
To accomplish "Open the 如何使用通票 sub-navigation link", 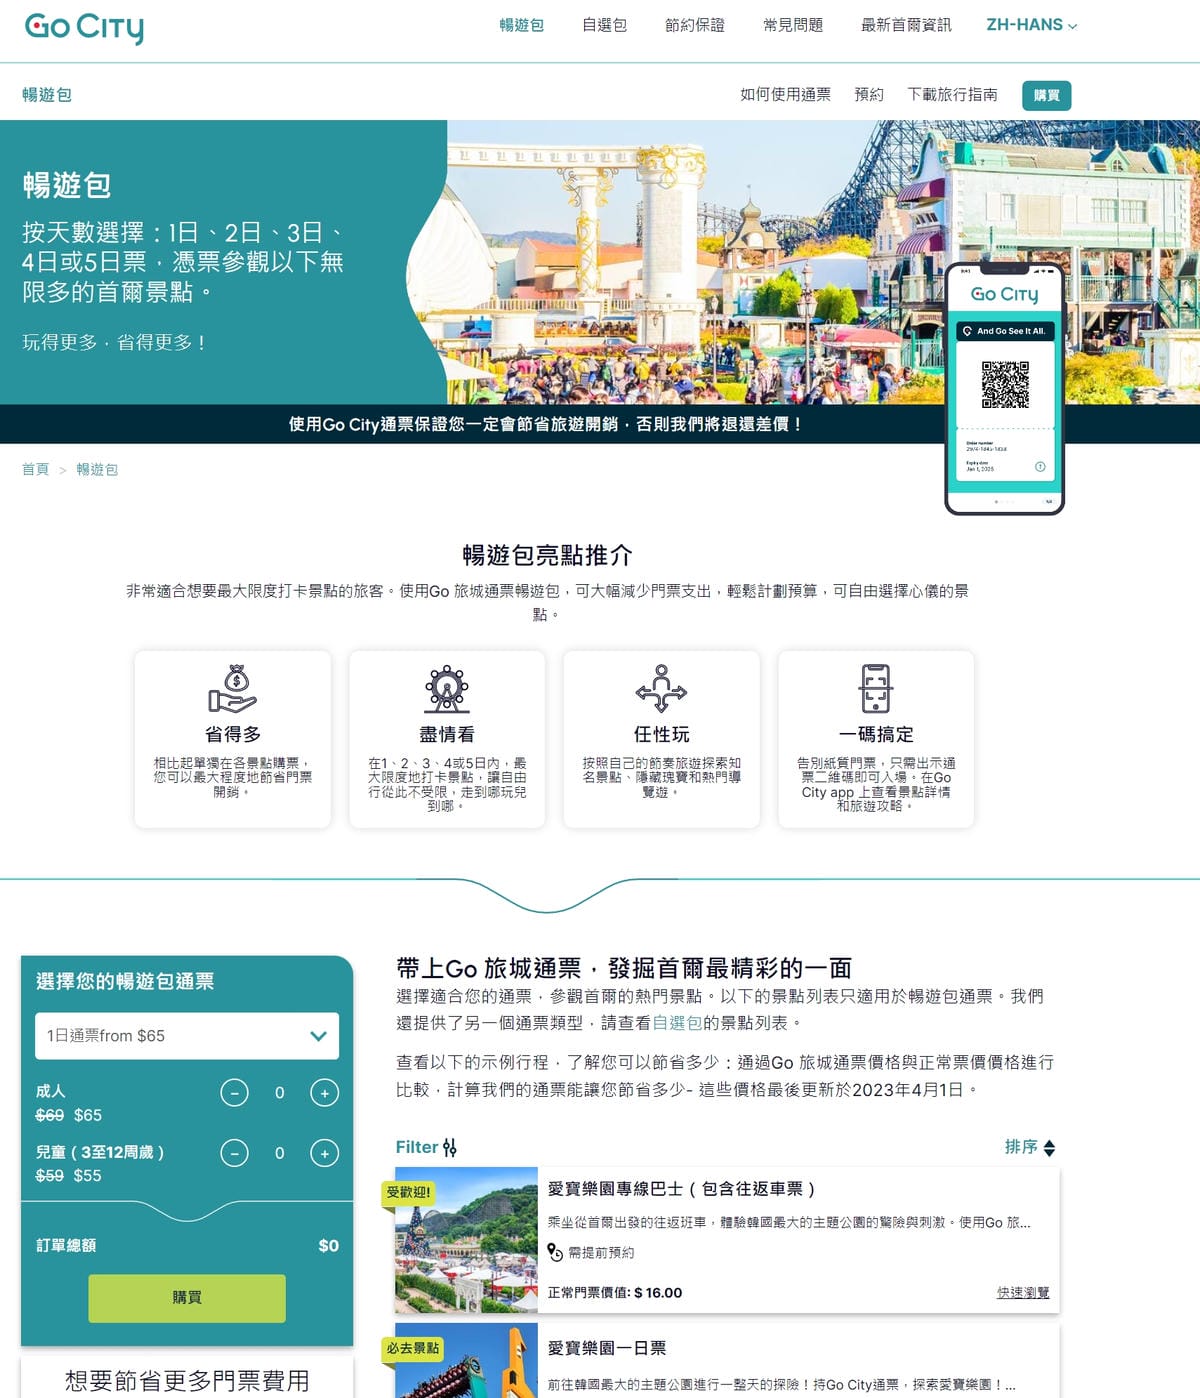I will tap(785, 94).
